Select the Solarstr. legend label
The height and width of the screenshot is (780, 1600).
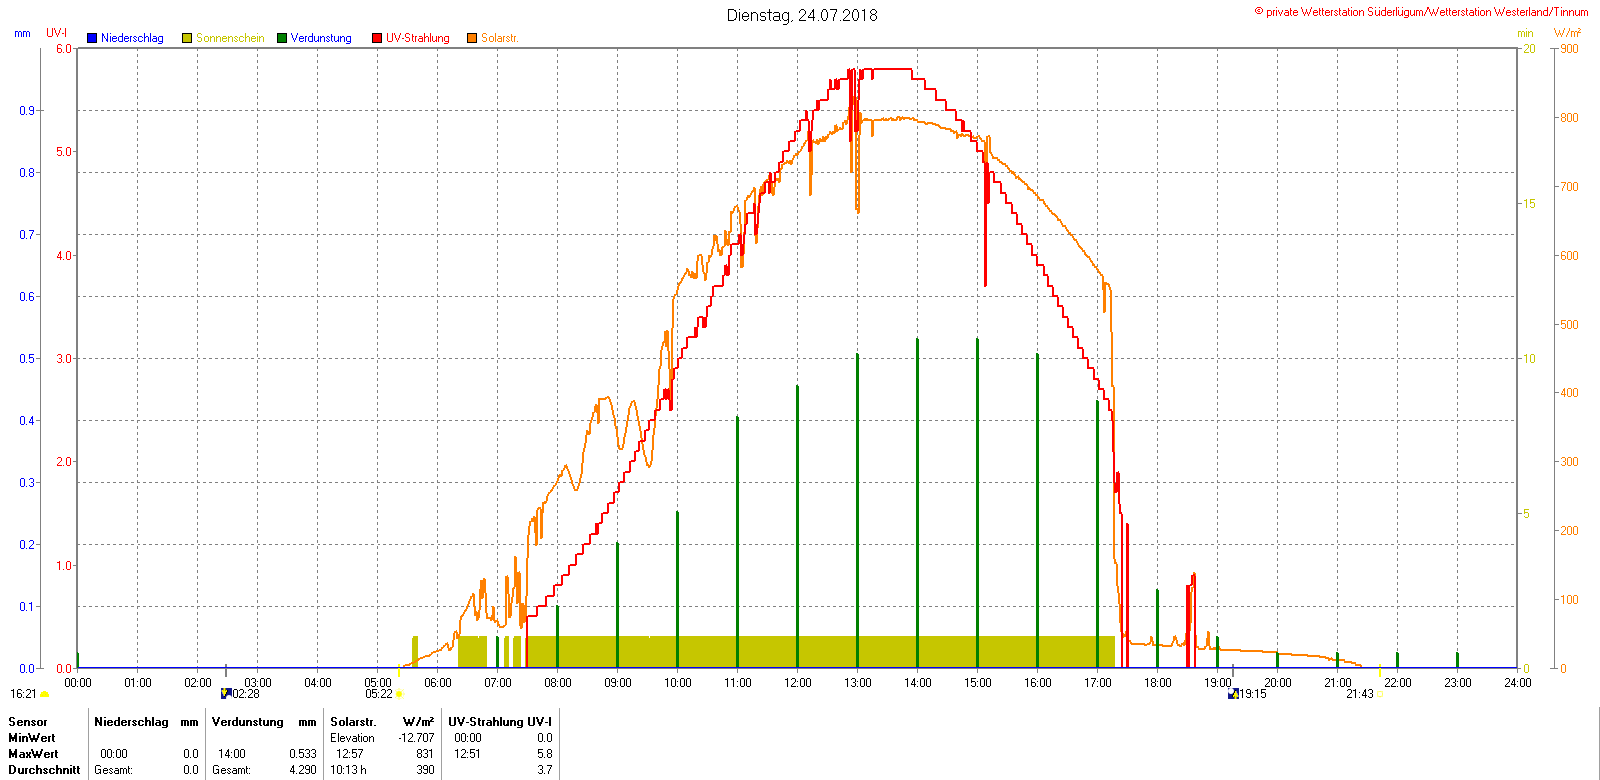499,38
